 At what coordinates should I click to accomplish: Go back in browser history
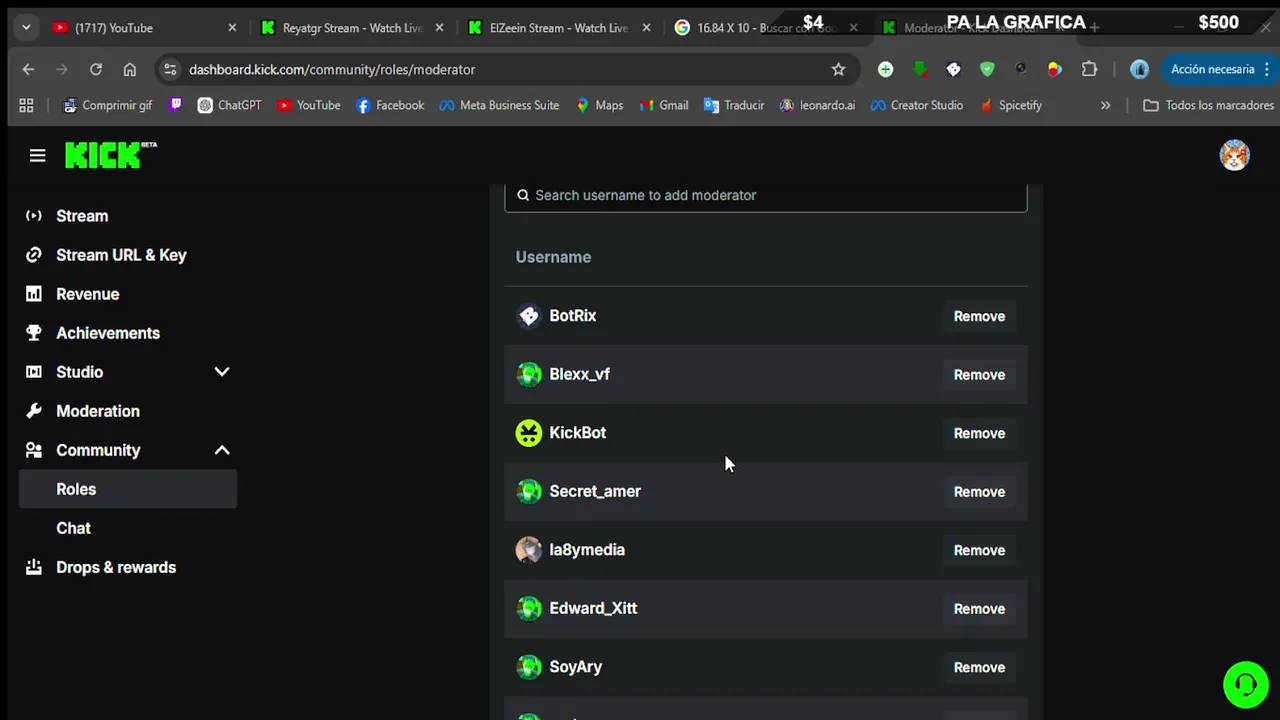[x=28, y=69]
